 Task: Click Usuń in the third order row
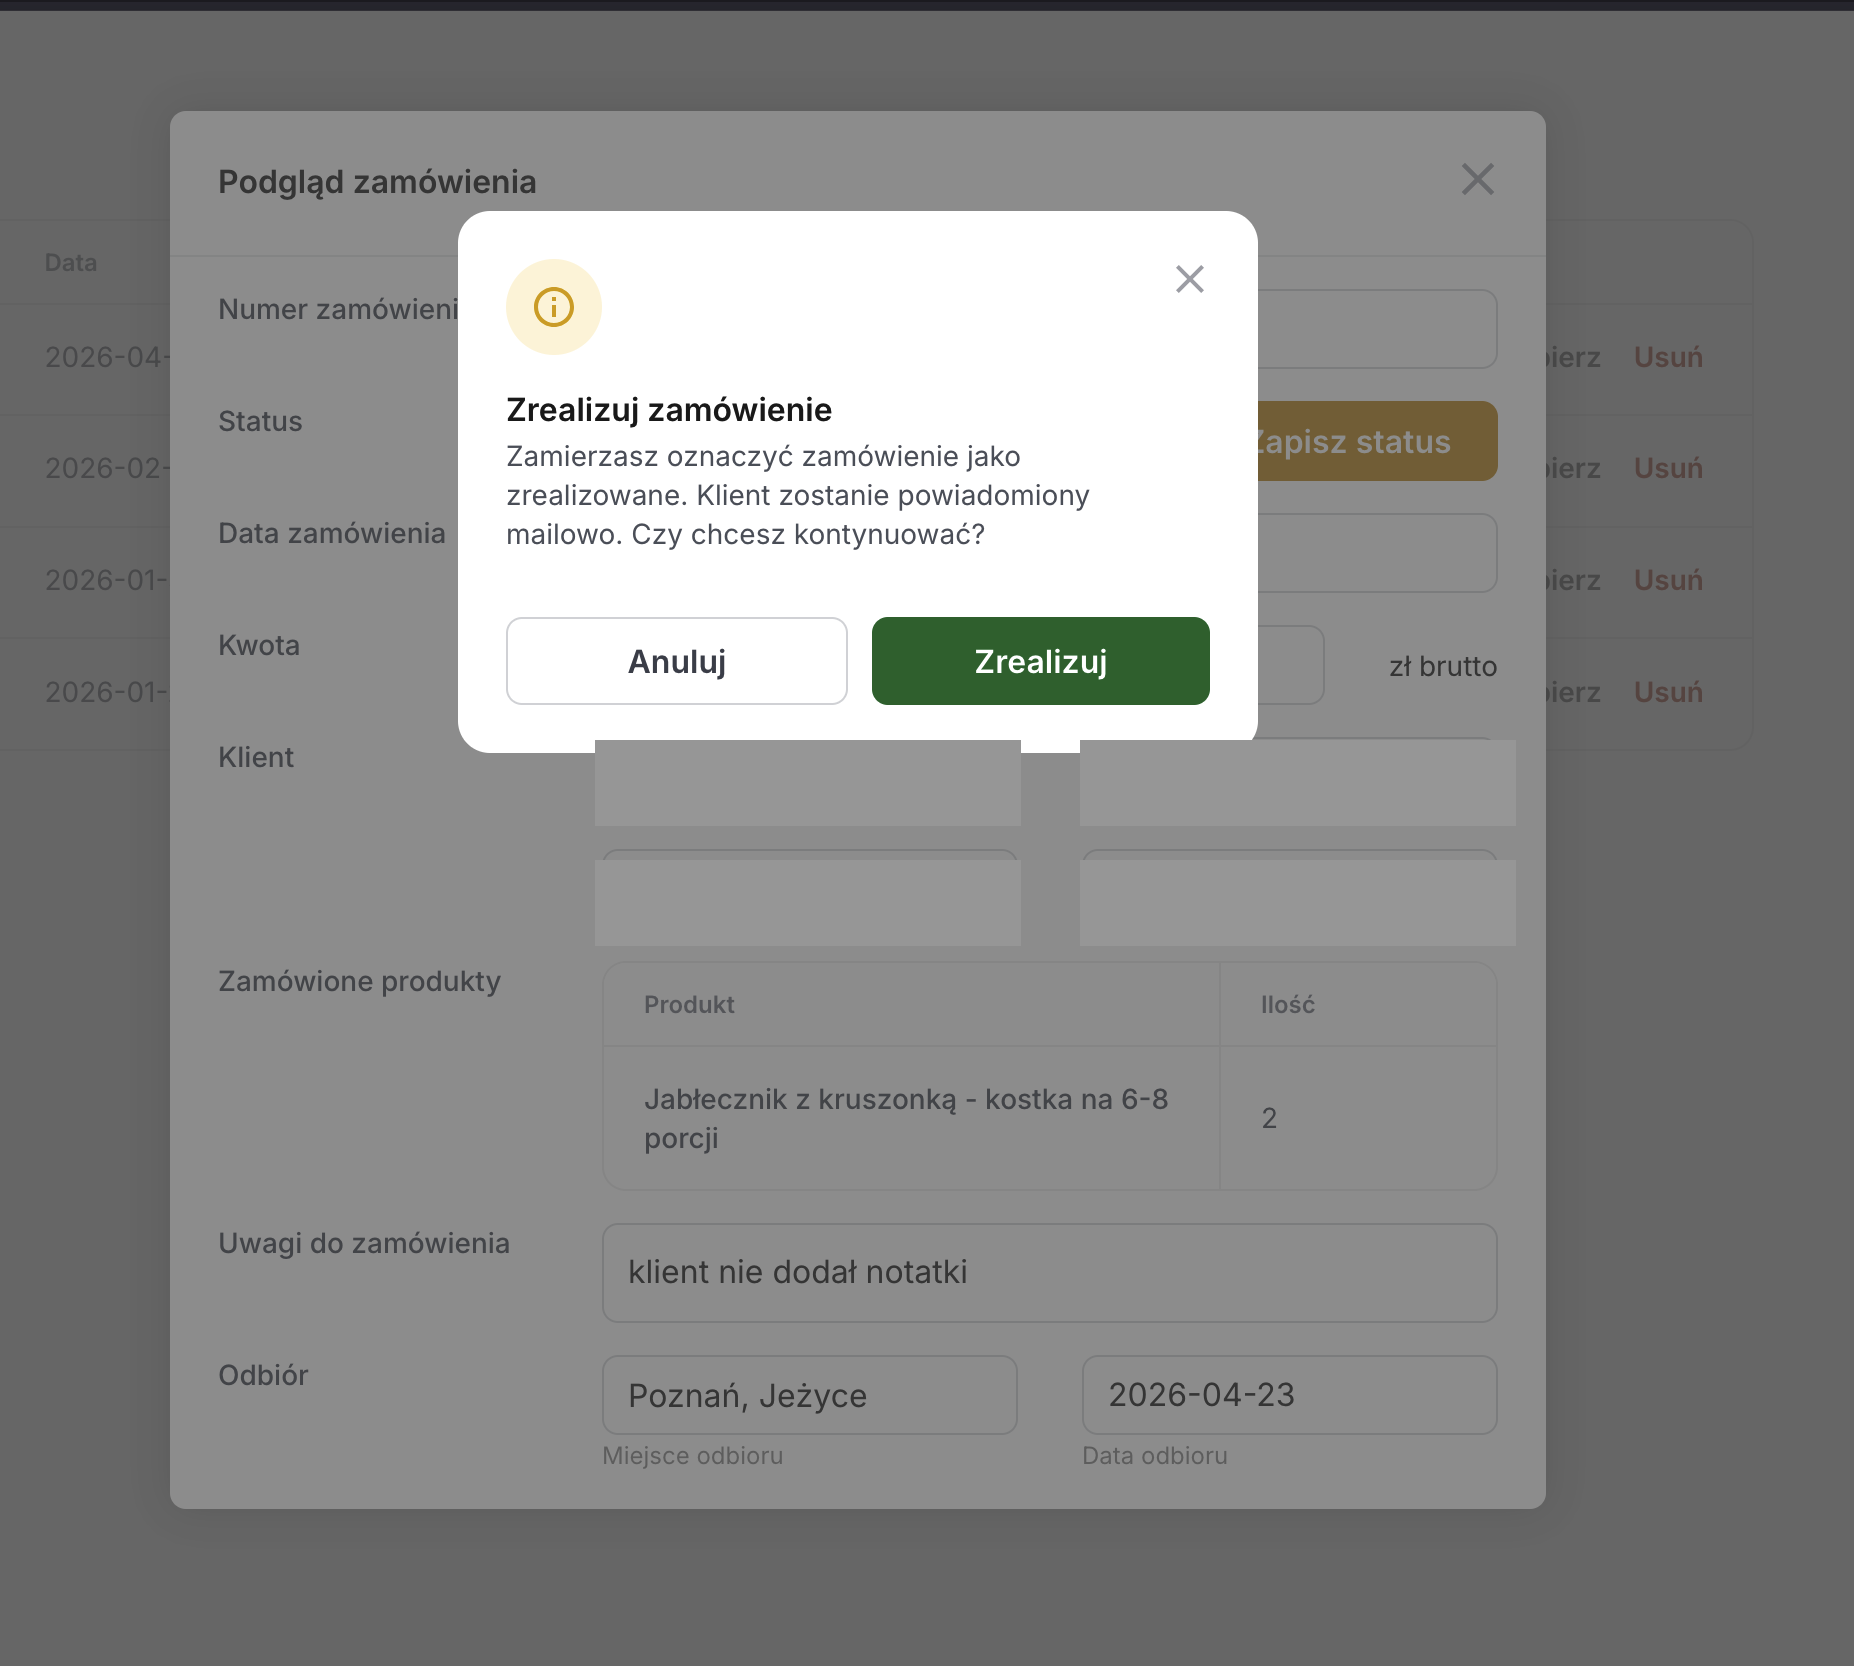pyautogui.click(x=1668, y=580)
